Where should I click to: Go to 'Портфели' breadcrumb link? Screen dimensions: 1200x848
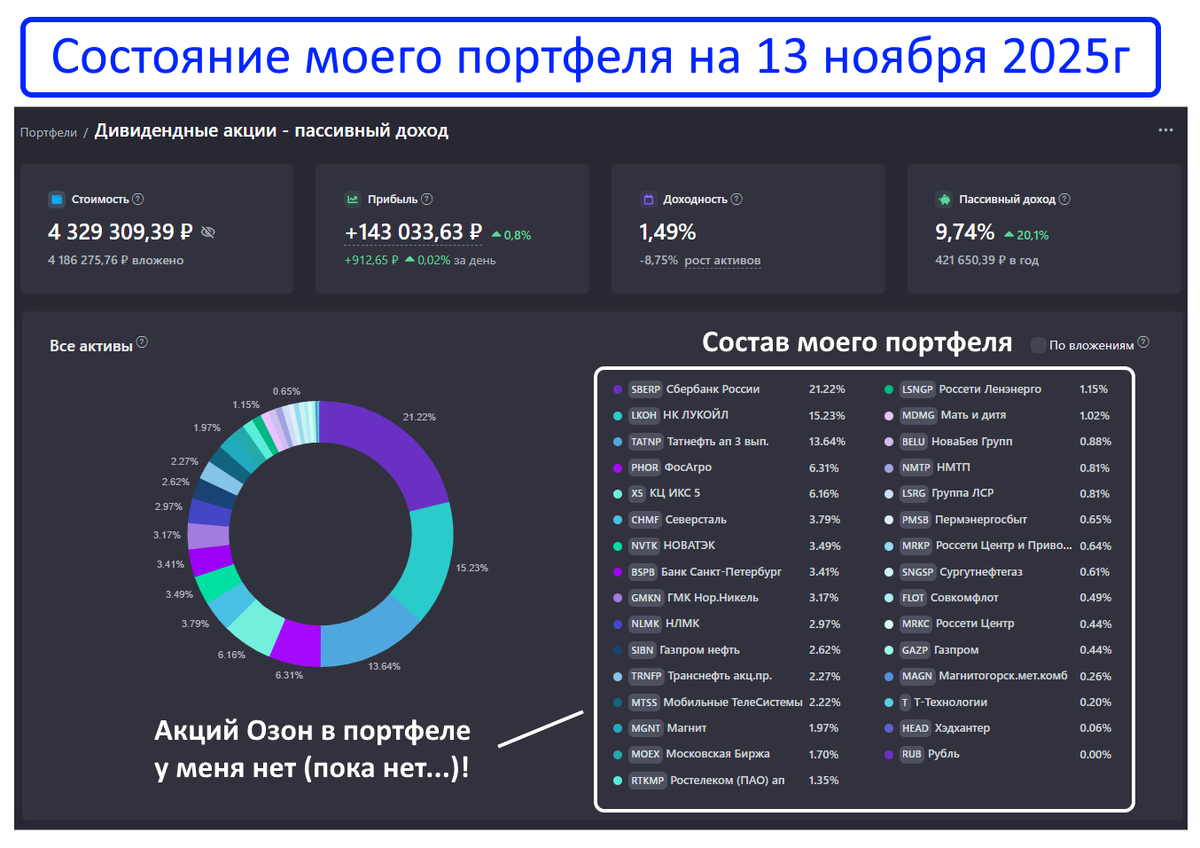[48, 132]
